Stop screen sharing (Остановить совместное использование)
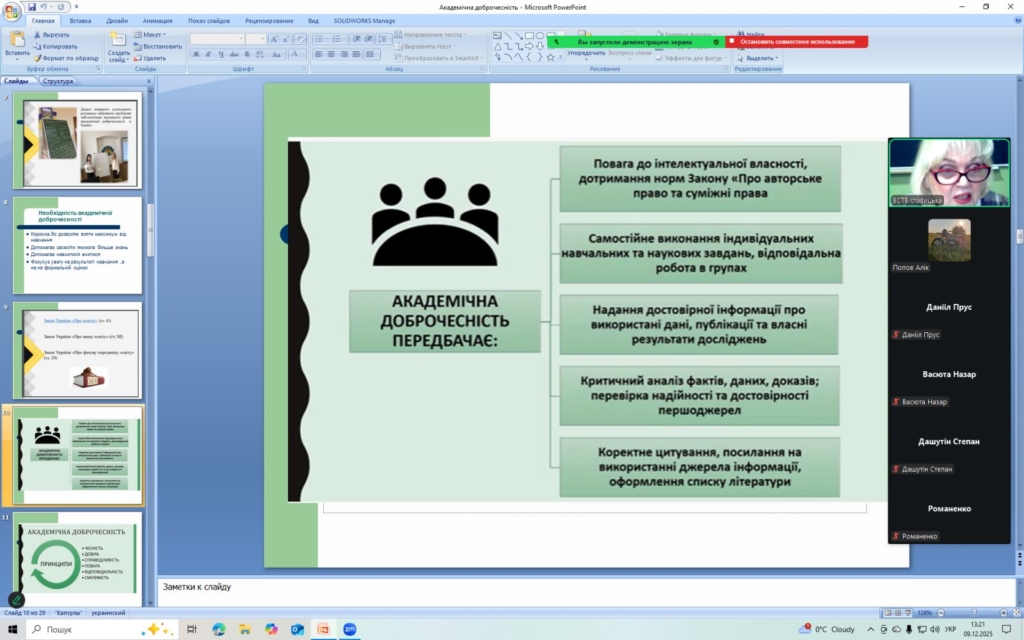Viewport: 1024px width, 640px height. [x=797, y=42]
